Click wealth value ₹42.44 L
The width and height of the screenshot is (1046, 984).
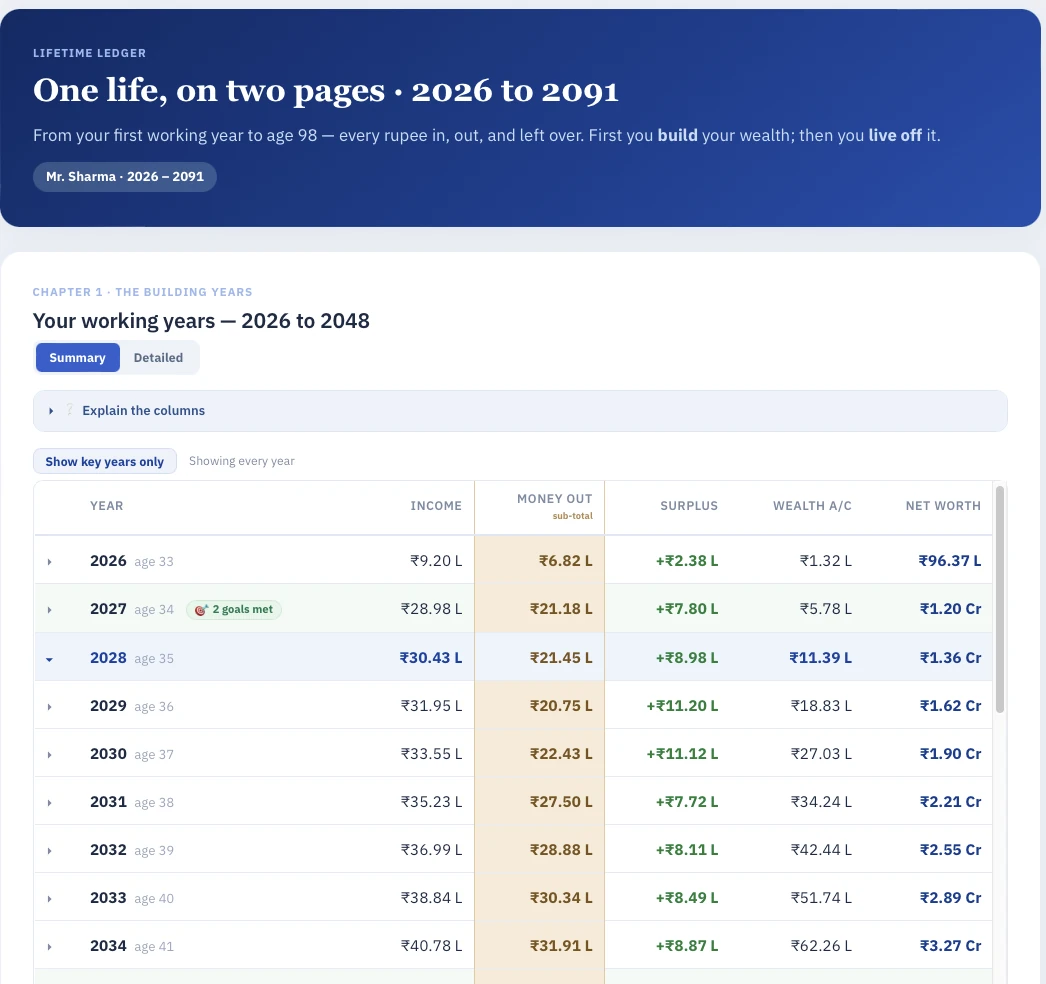click(x=821, y=850)
